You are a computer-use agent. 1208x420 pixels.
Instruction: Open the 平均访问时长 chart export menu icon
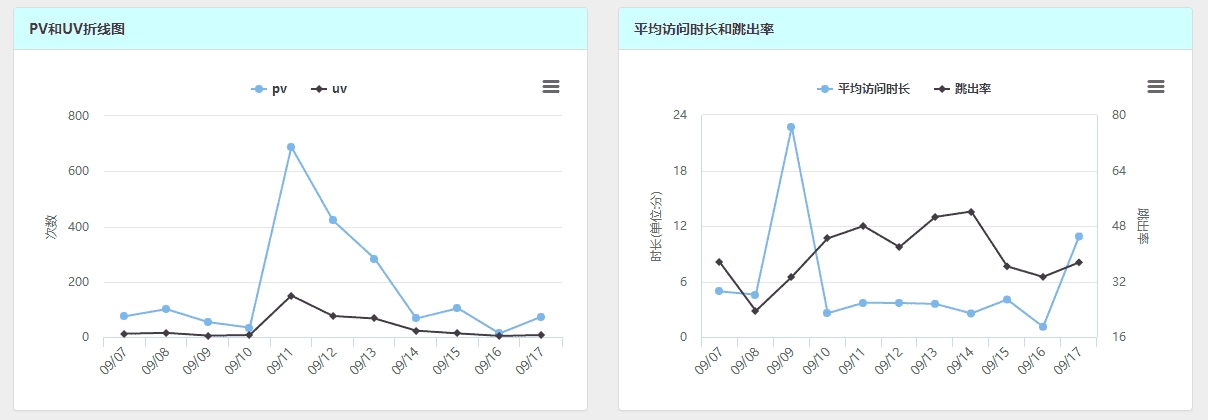tap(1156, 87)
